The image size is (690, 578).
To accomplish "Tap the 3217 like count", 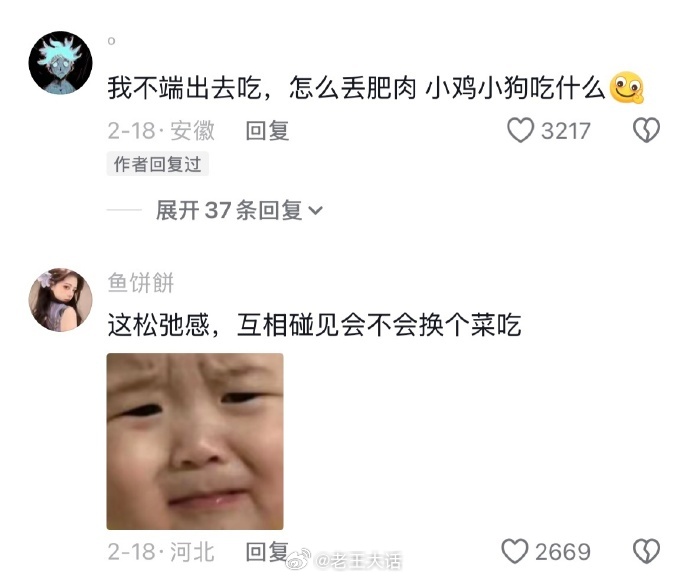I will coord(566,131).
